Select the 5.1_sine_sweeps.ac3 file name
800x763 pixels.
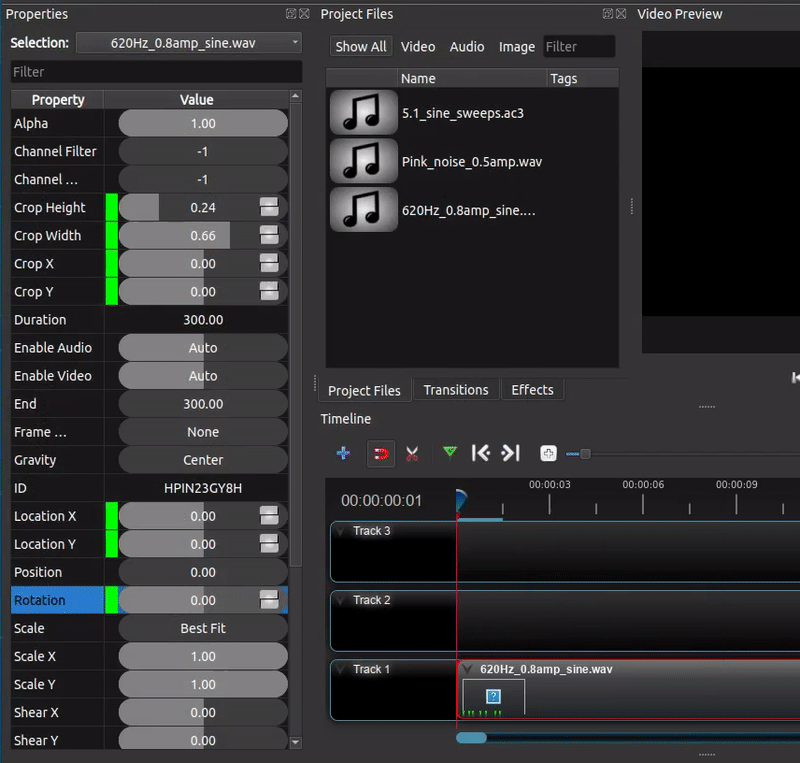[x=463, y=113]
